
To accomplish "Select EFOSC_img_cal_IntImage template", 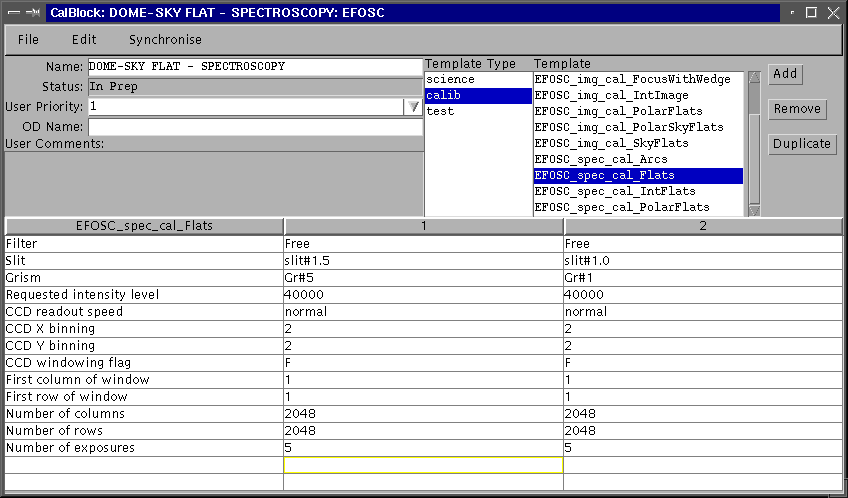I will [x=638, y=95].
